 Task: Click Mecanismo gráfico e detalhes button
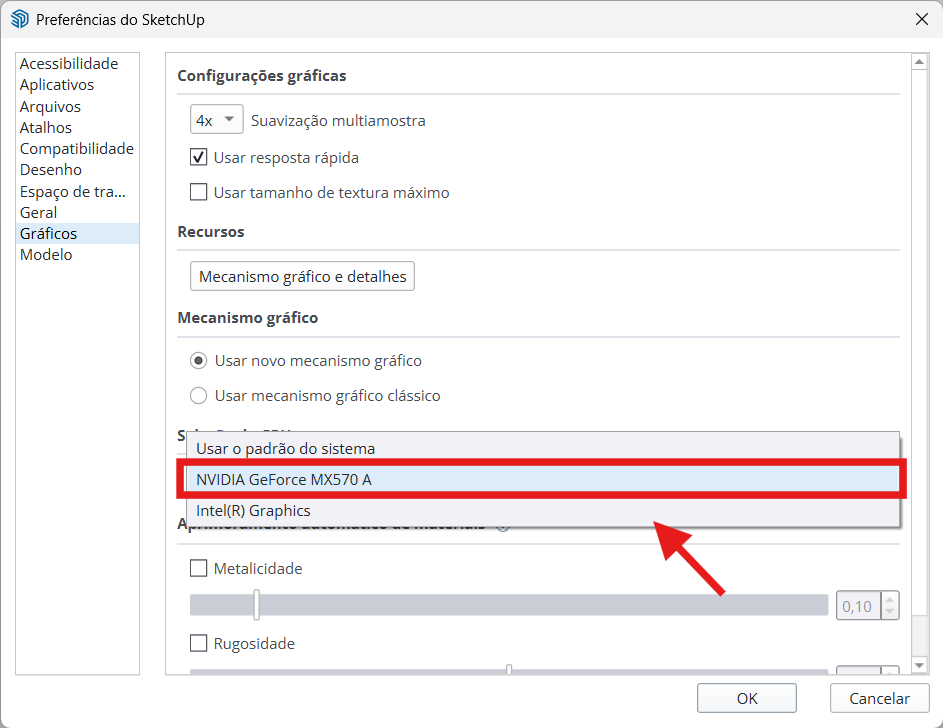(x=302, y=276)
